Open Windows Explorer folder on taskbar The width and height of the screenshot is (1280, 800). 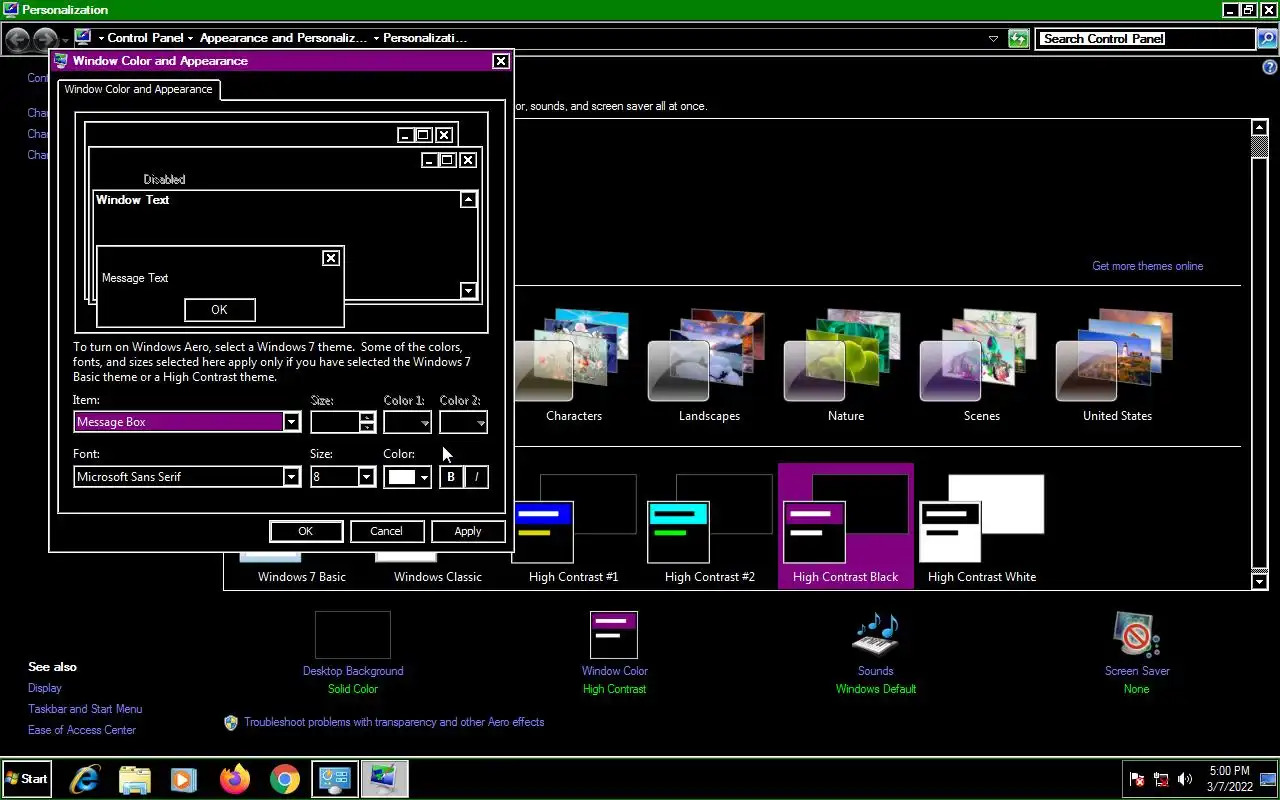[134, 779]
